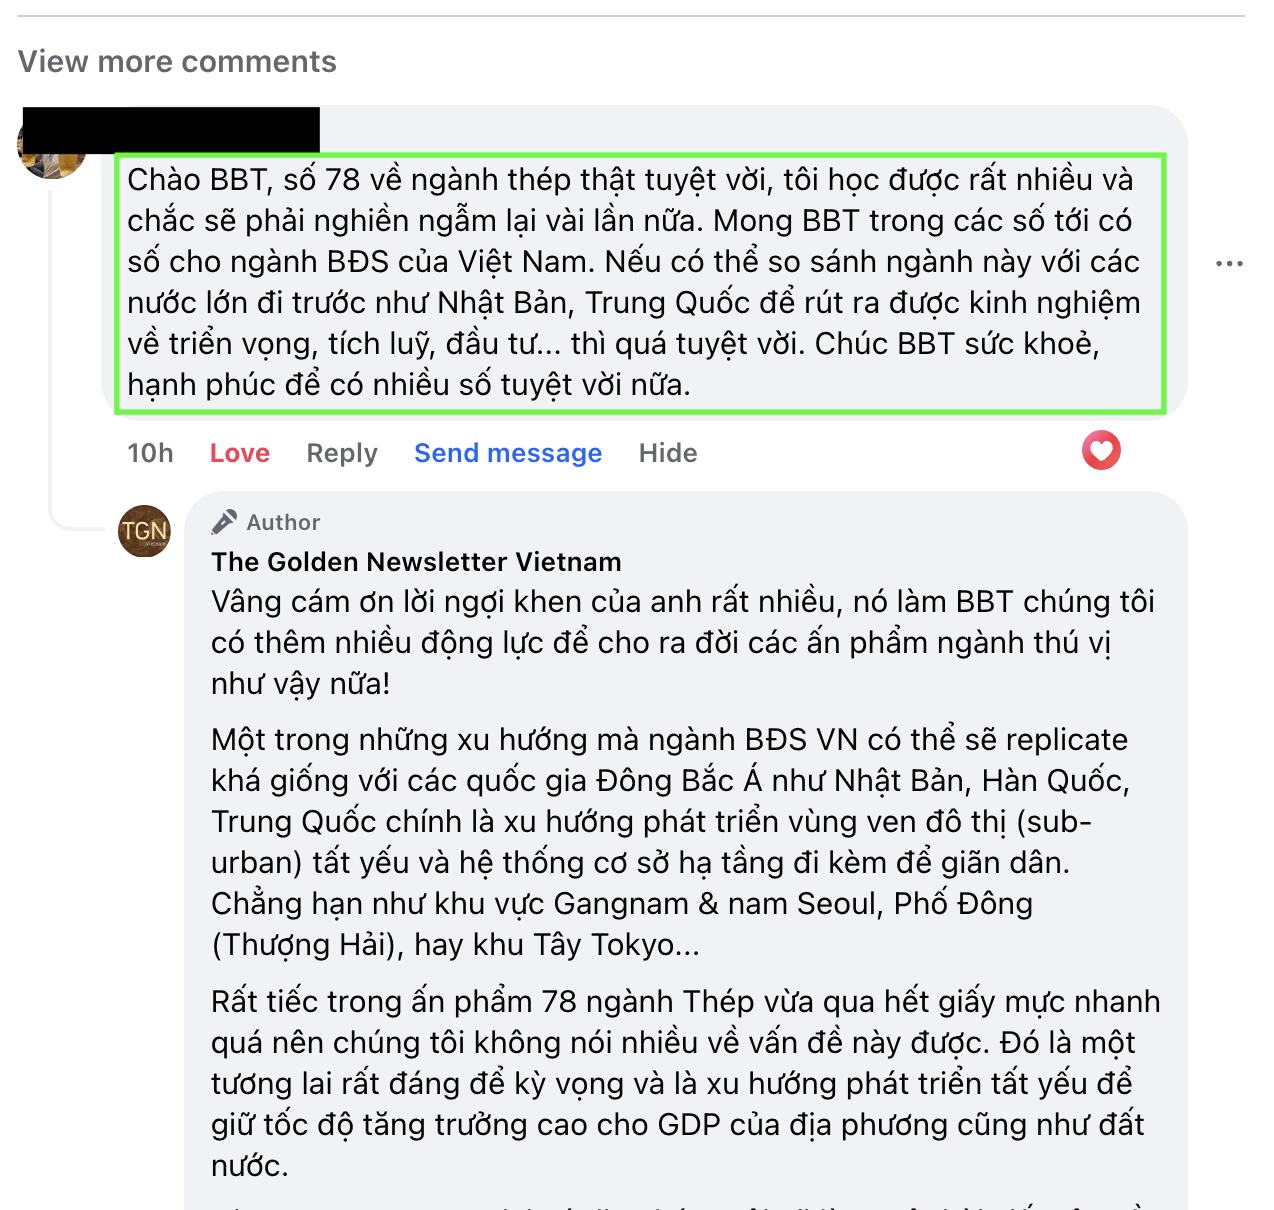Click the red heart reaction icon
Image resolution: width=1274 pixels, height=1210 pixels.
click(1101, 450)
